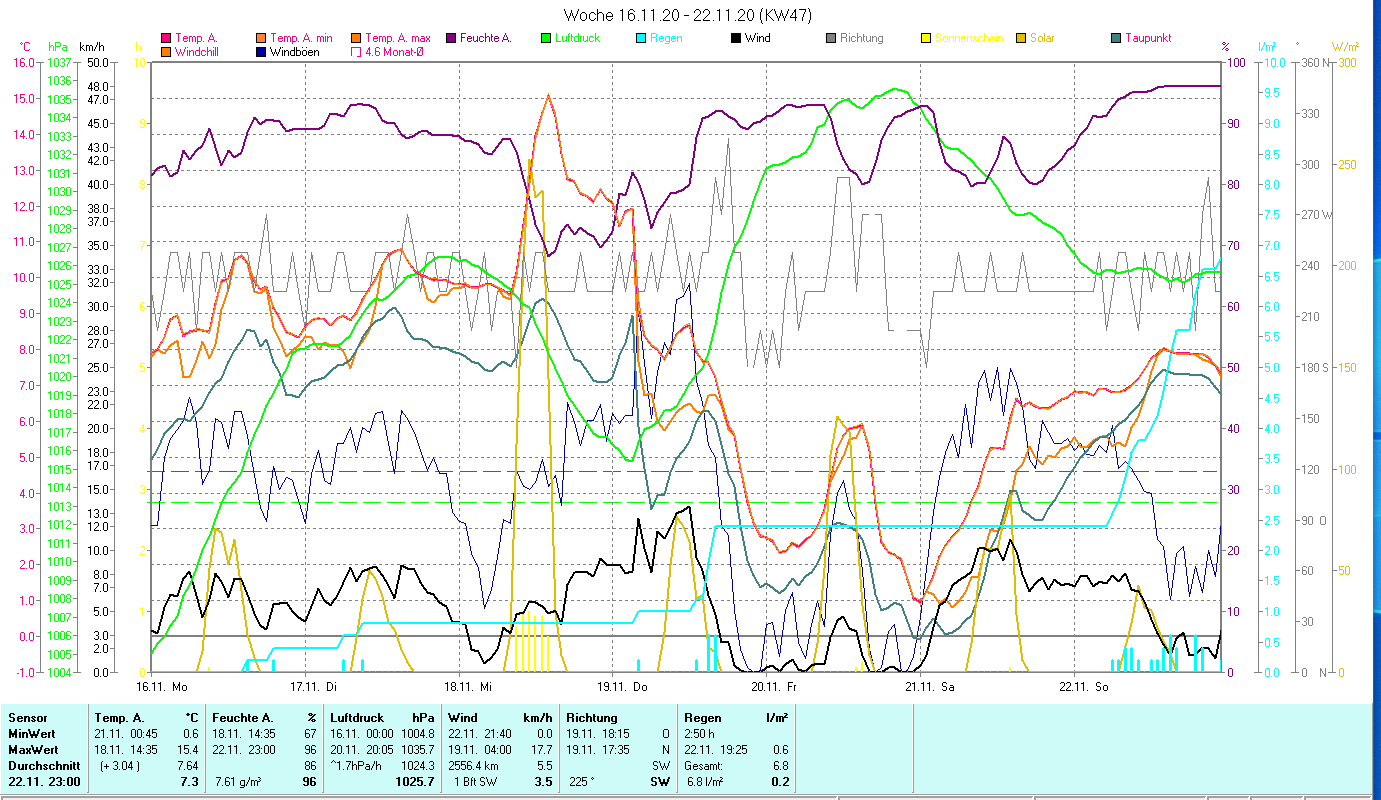Select the Luftdruck legend label
The width and height of the screenshot is (1381, 800).
tap(578, 38)
